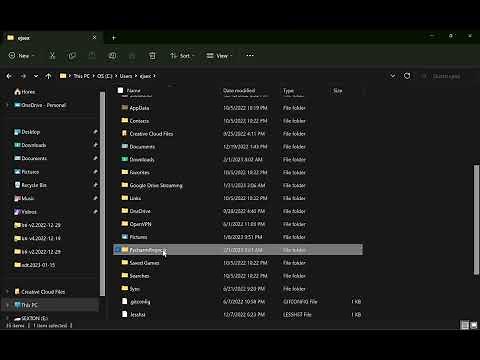Viewport: 480px width, 360px height.
Task: Open the Sort dropdown menu
Action: pyautogui.click(x=182, y=56)
